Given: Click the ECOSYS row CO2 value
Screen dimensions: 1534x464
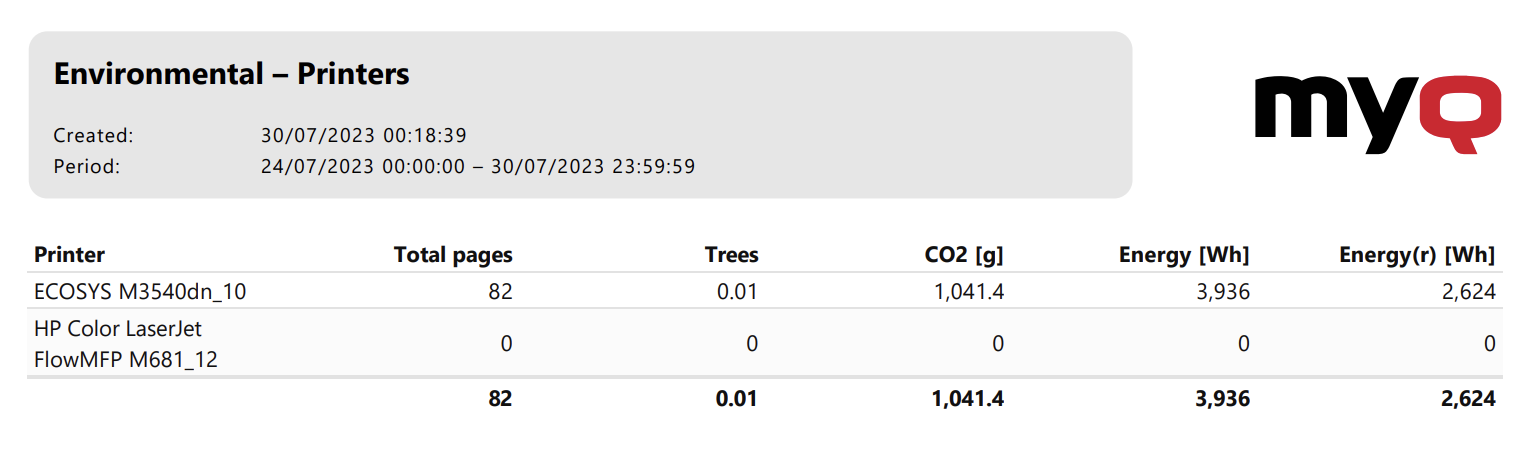Looking at the screenshot, I should coord(969,292).
